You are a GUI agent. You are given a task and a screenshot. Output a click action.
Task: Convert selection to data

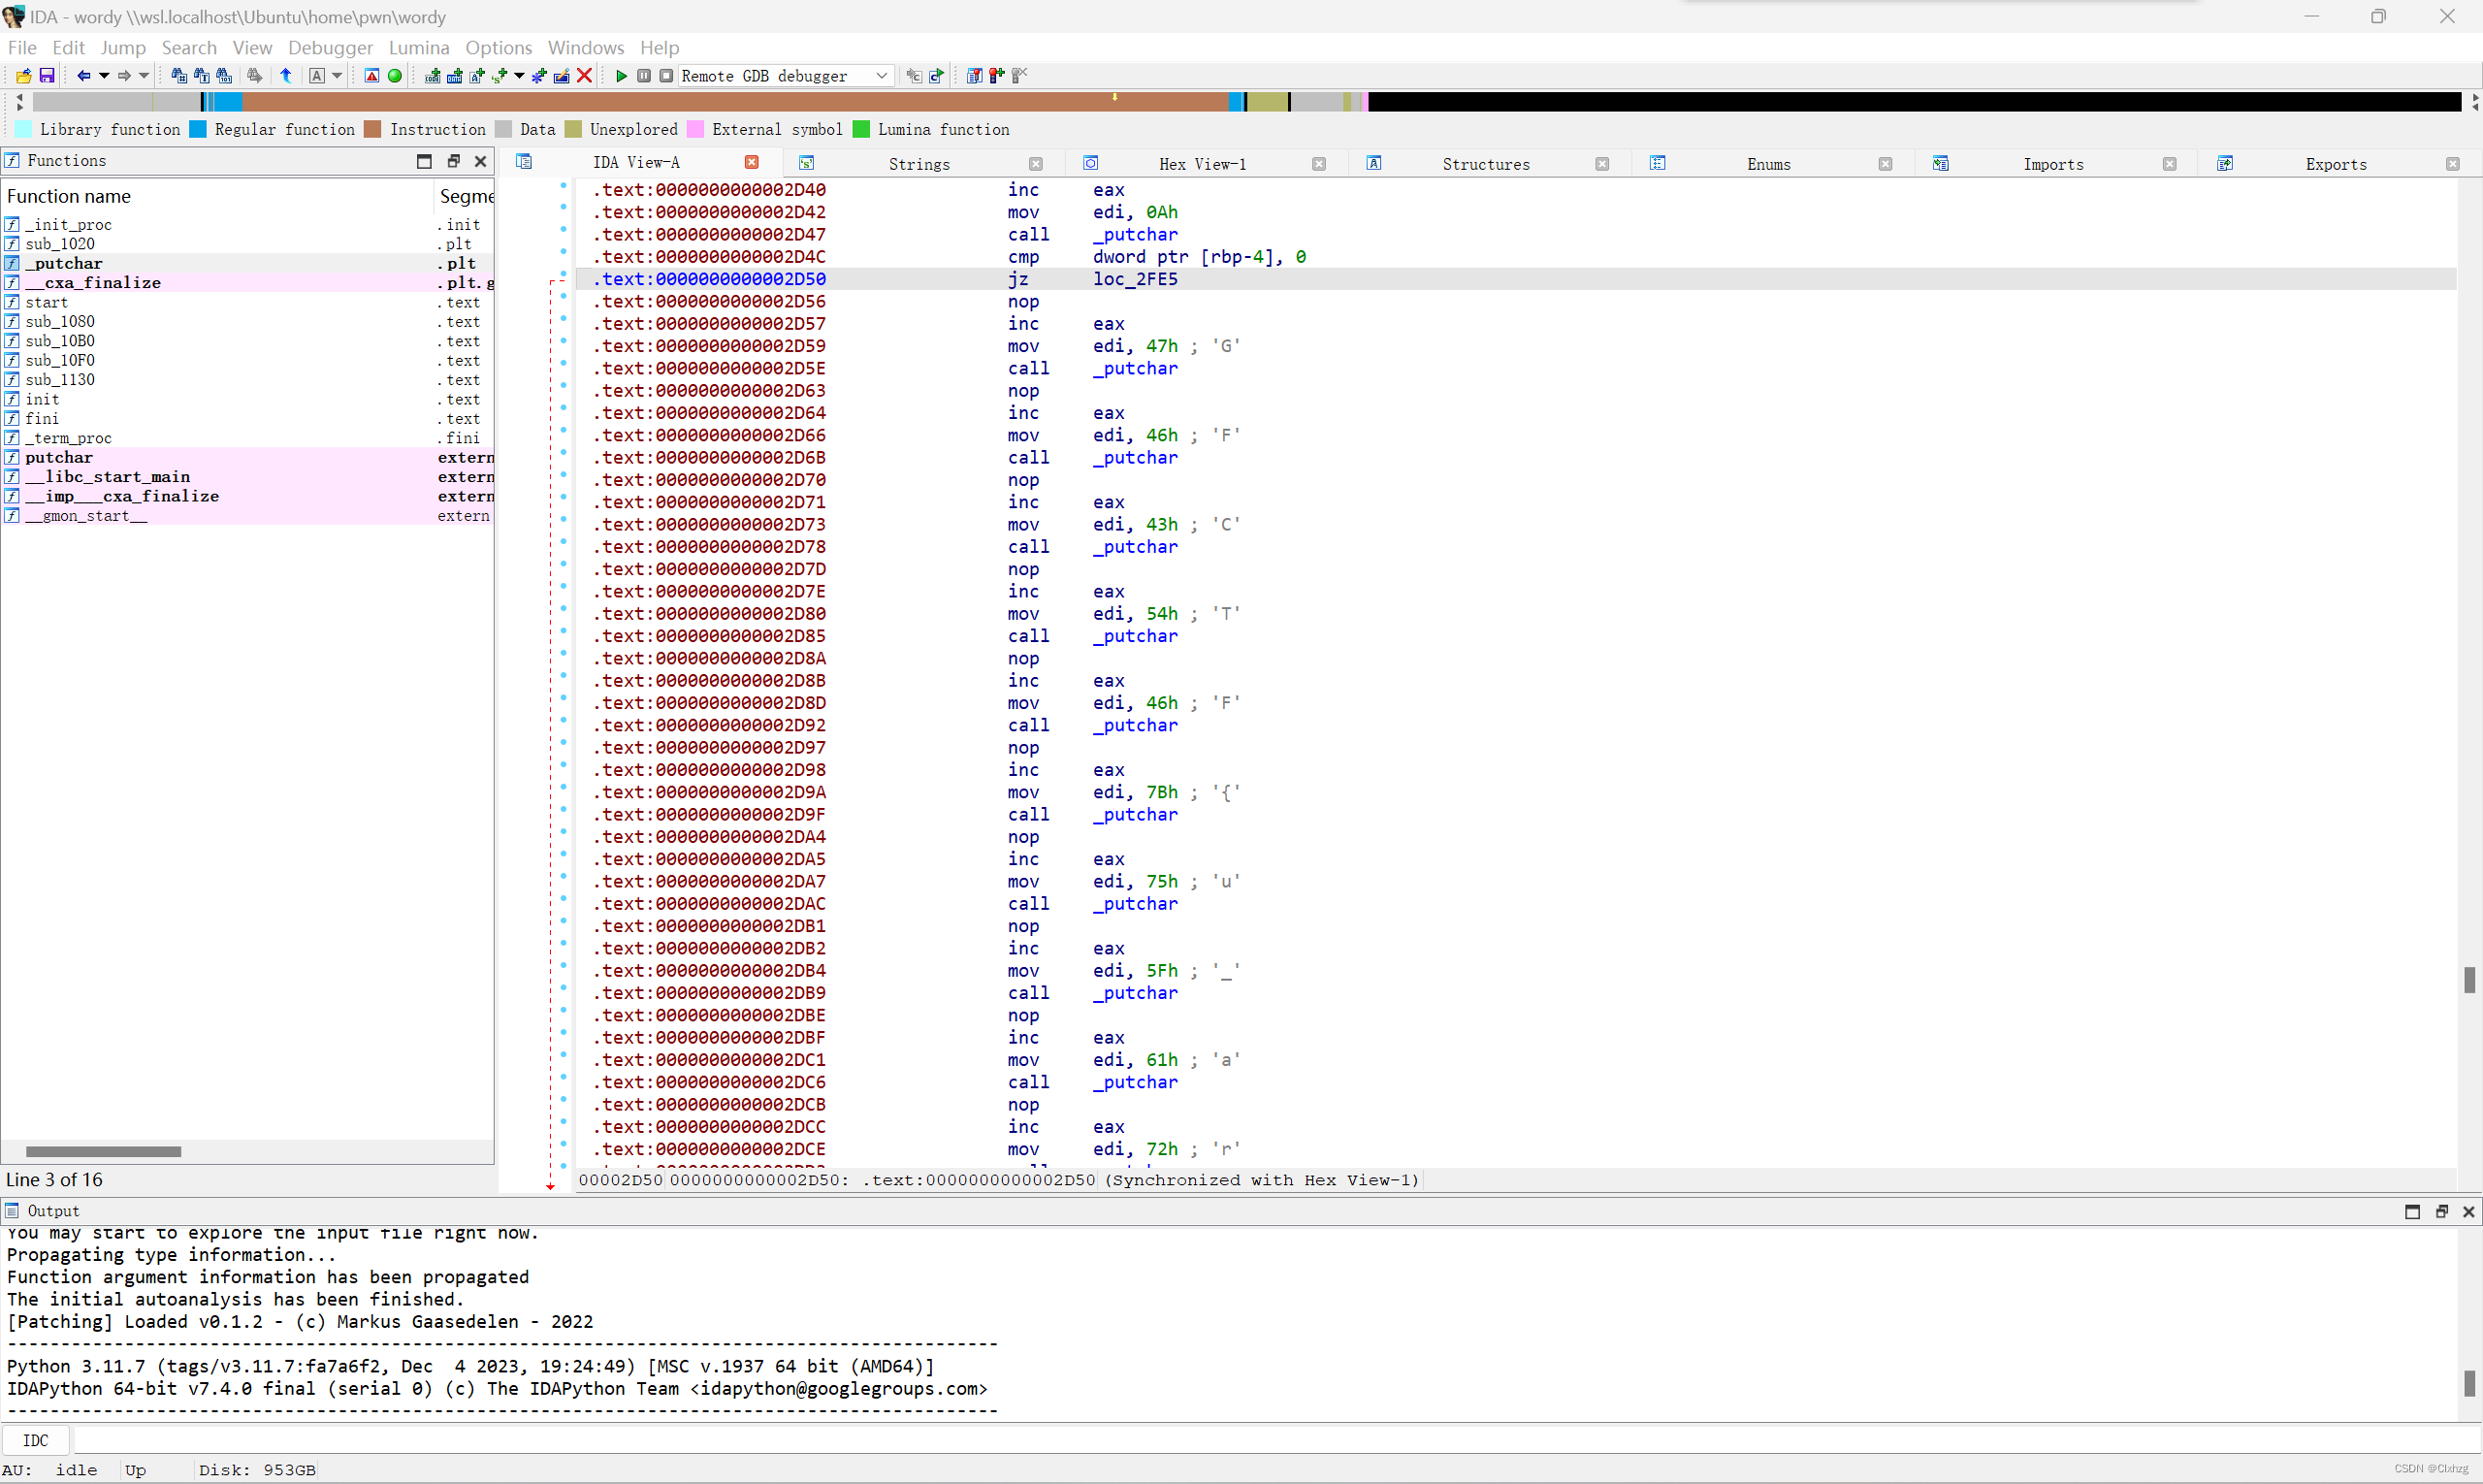457,75
